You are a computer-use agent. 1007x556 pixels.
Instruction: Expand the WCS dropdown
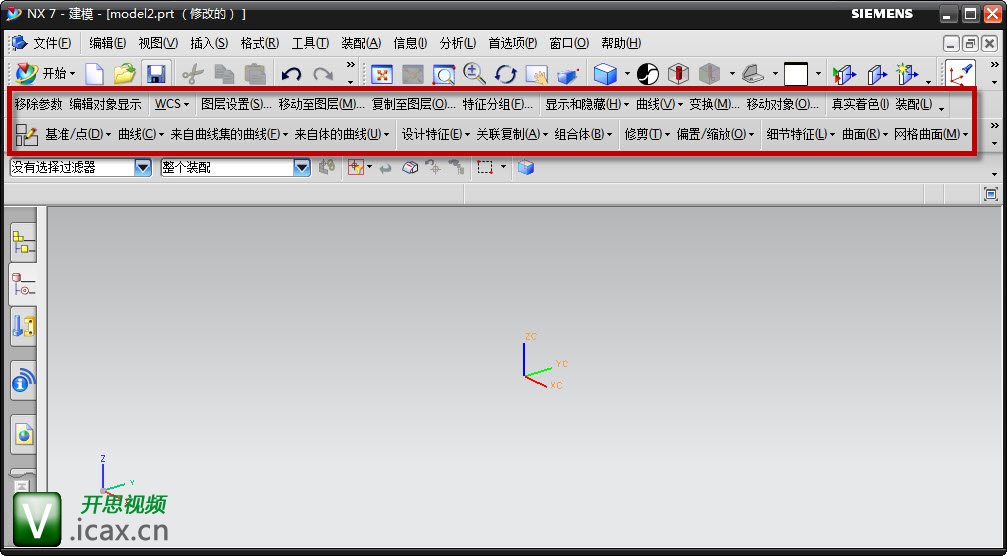171,104
